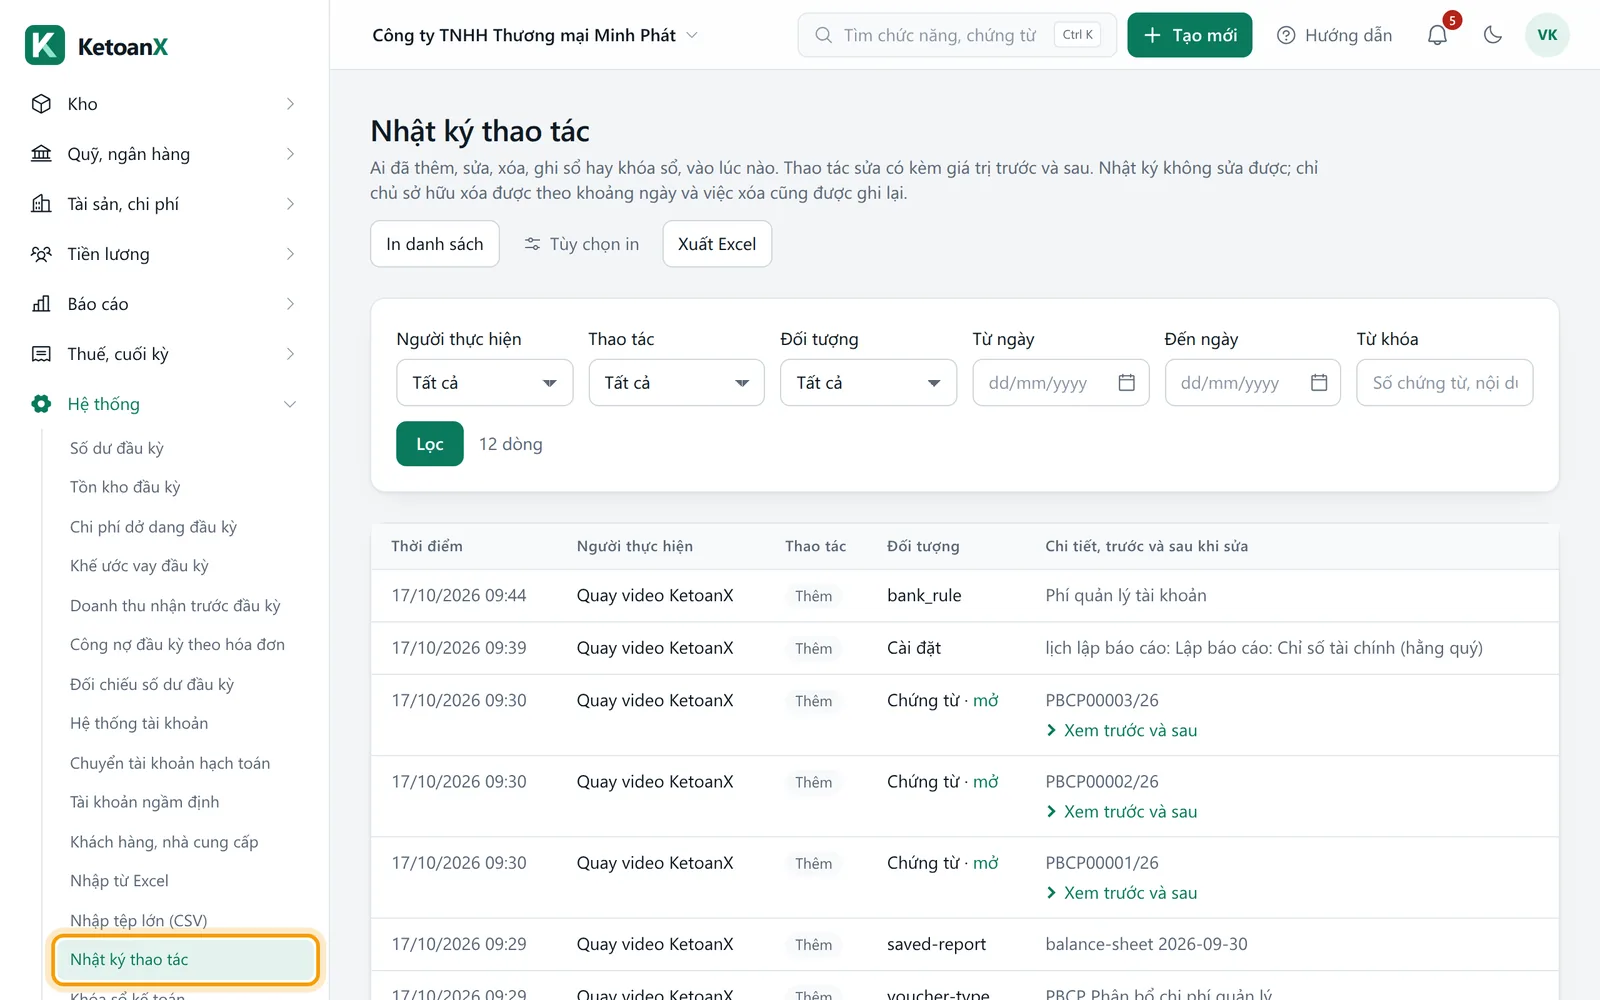Viewport: 1600px width, 1000px height.
Task: Open the VK user avatar menu
Action: [x=1547, y=35]
